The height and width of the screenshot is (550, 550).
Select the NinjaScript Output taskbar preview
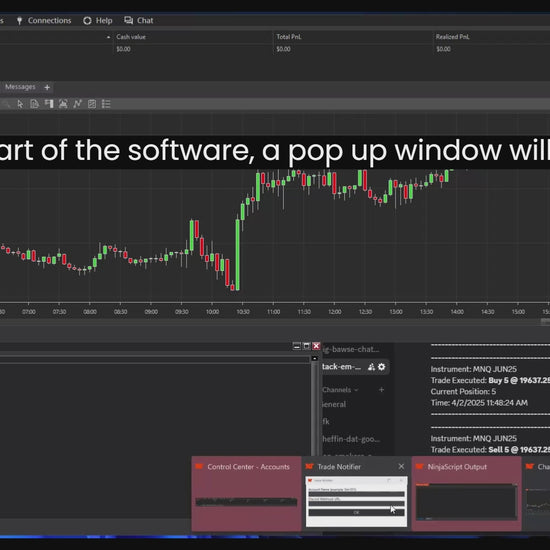467,494
